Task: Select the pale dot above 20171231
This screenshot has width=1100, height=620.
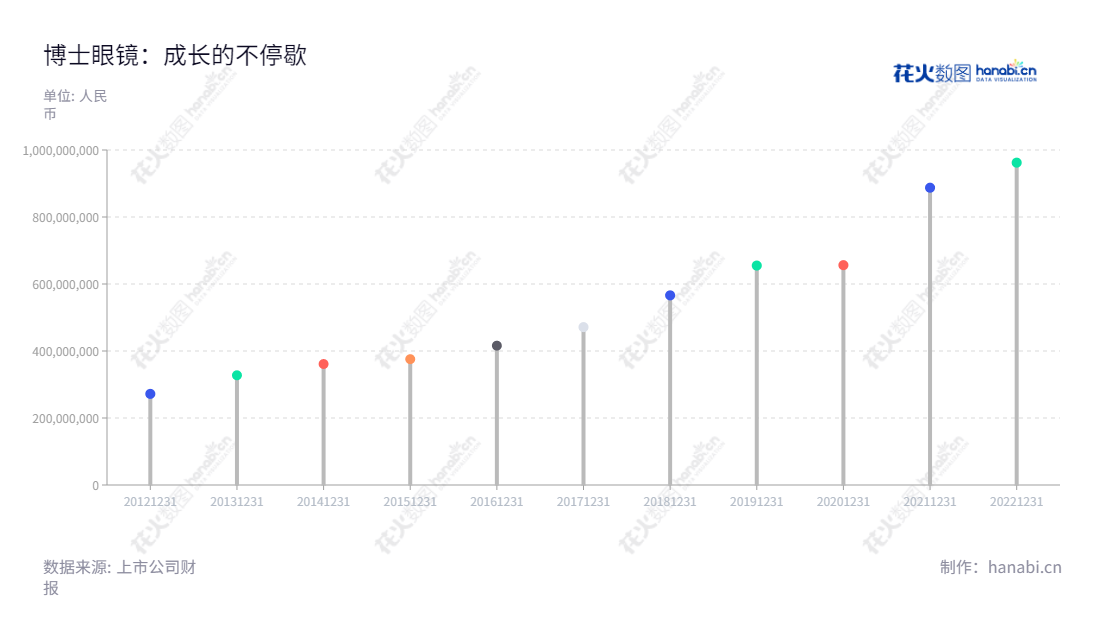Action: pos(583,327)
